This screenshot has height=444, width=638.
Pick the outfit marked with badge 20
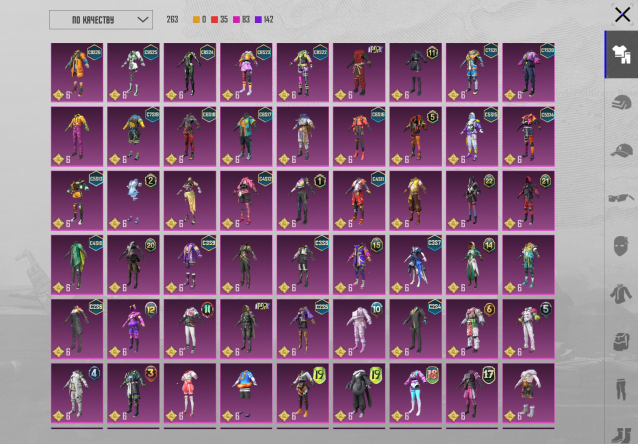(x=133, y=264)
